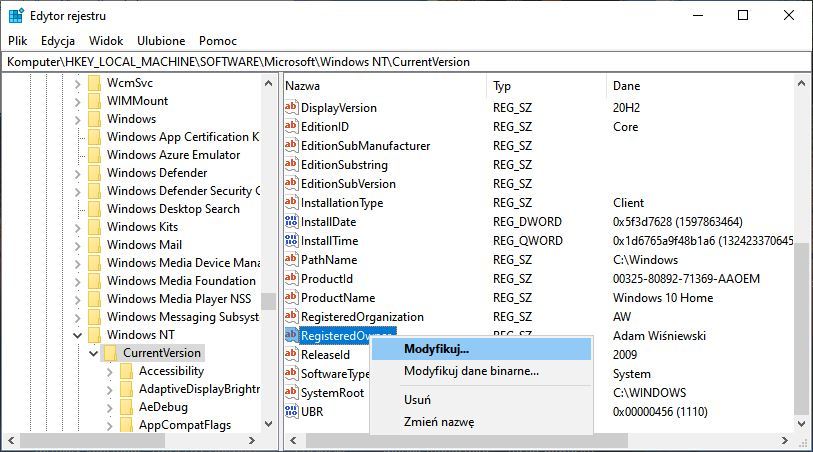The height and width of the screenshot is (452, 813).
Task: Expand the Accessibility subkey
Action: coord(110,371)
